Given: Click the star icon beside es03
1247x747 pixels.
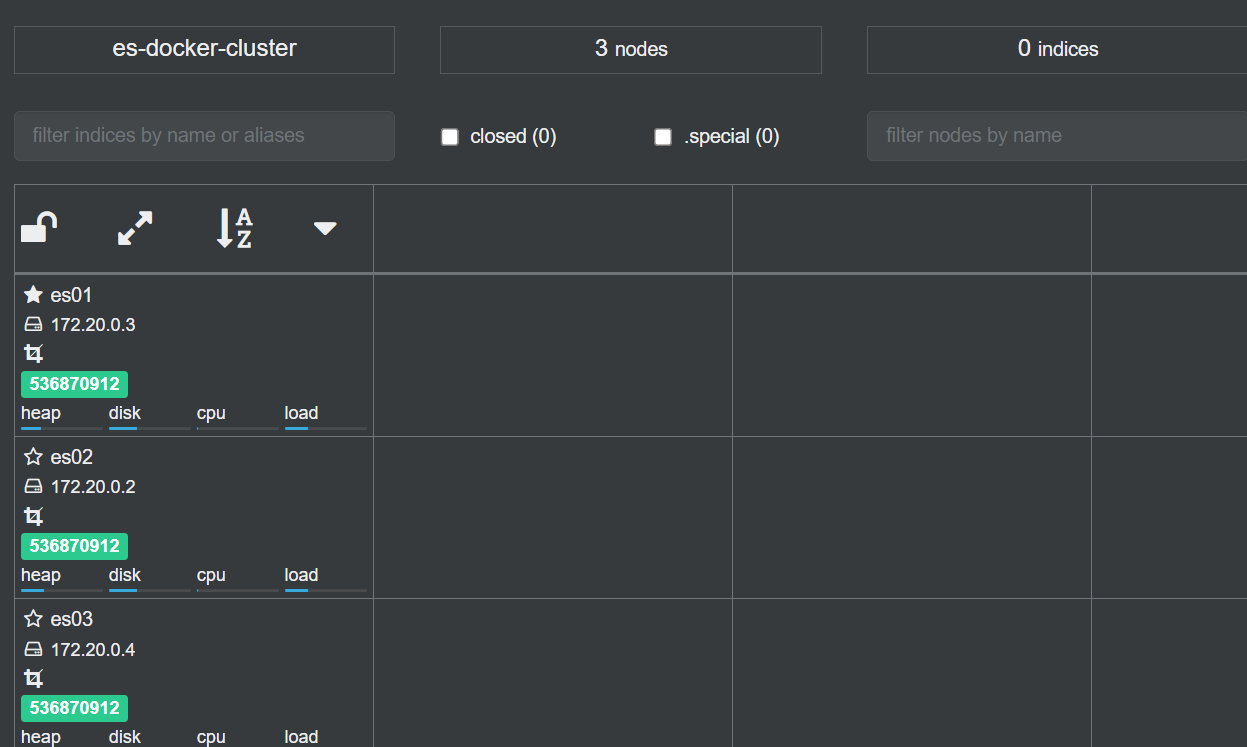Looking at the screenshot, I should pyautogui.click(x=33, y=619).
